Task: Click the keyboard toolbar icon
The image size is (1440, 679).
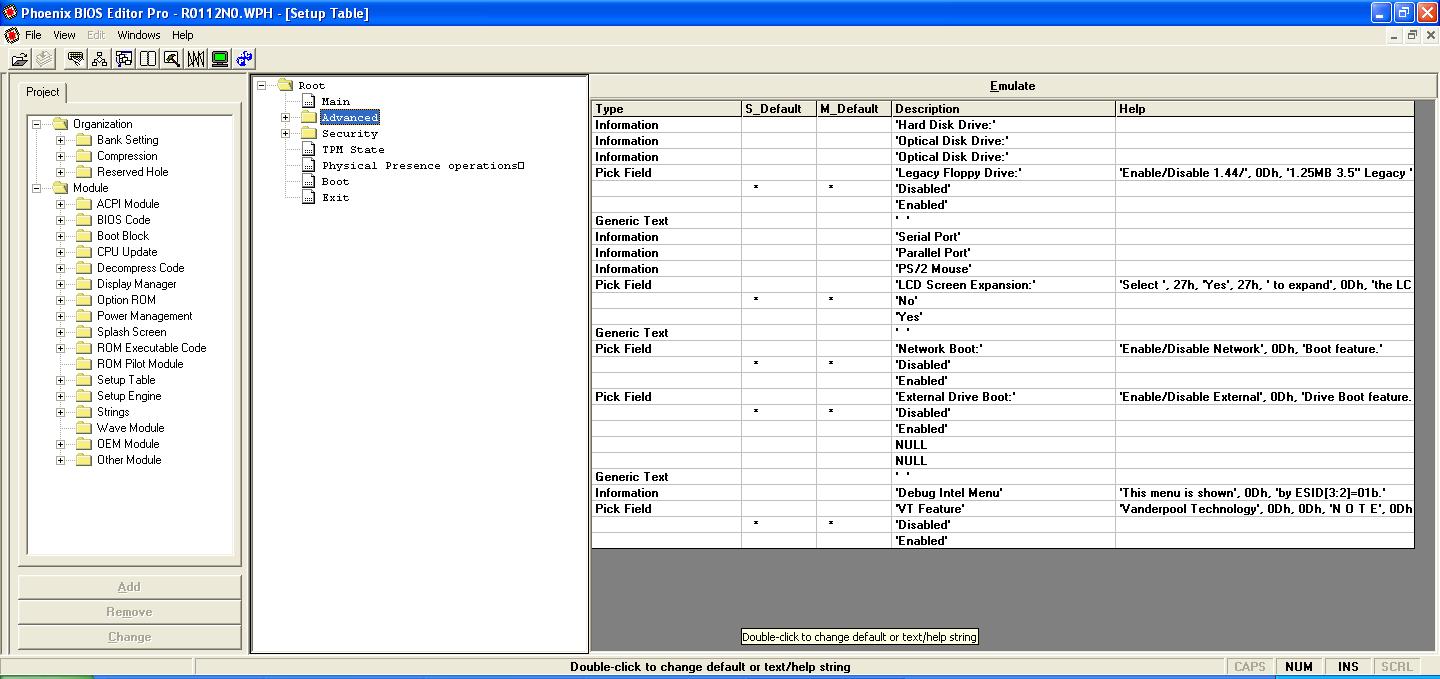Action: (76, 59)
